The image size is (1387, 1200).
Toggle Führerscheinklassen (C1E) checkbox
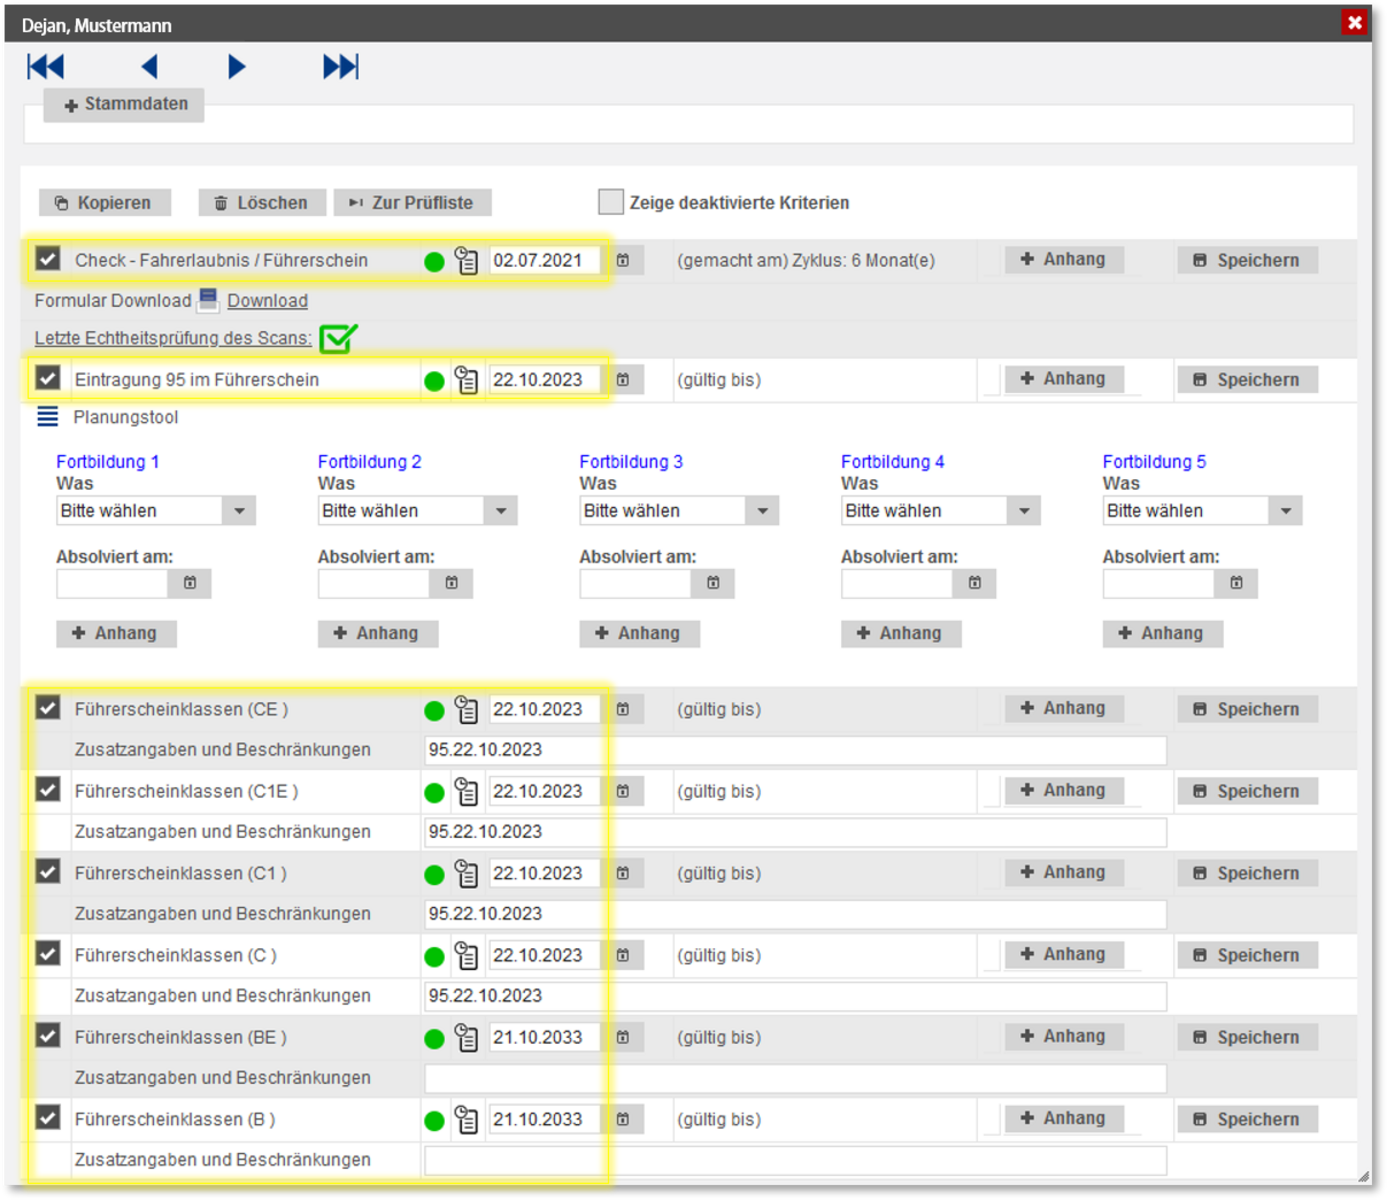[48, 790]
